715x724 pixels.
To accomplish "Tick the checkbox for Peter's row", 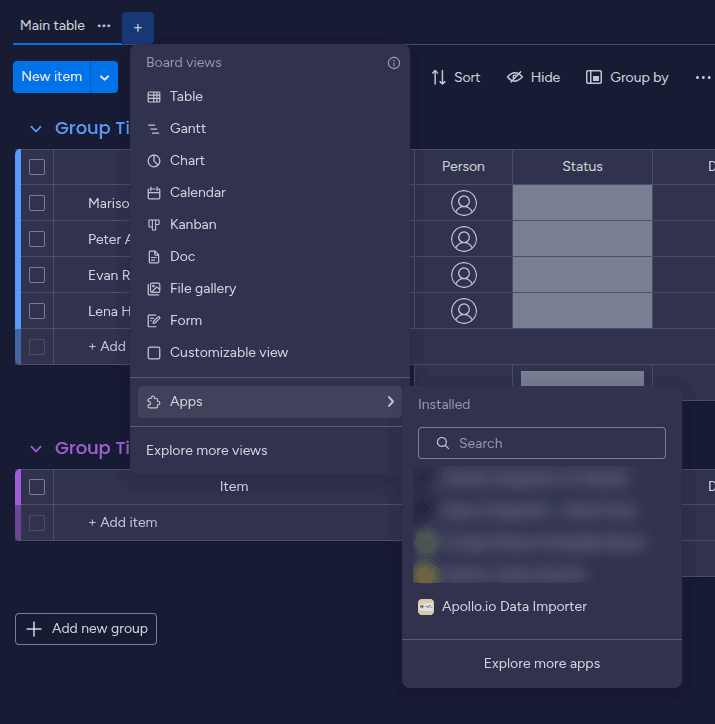I will tap(37, 239).
